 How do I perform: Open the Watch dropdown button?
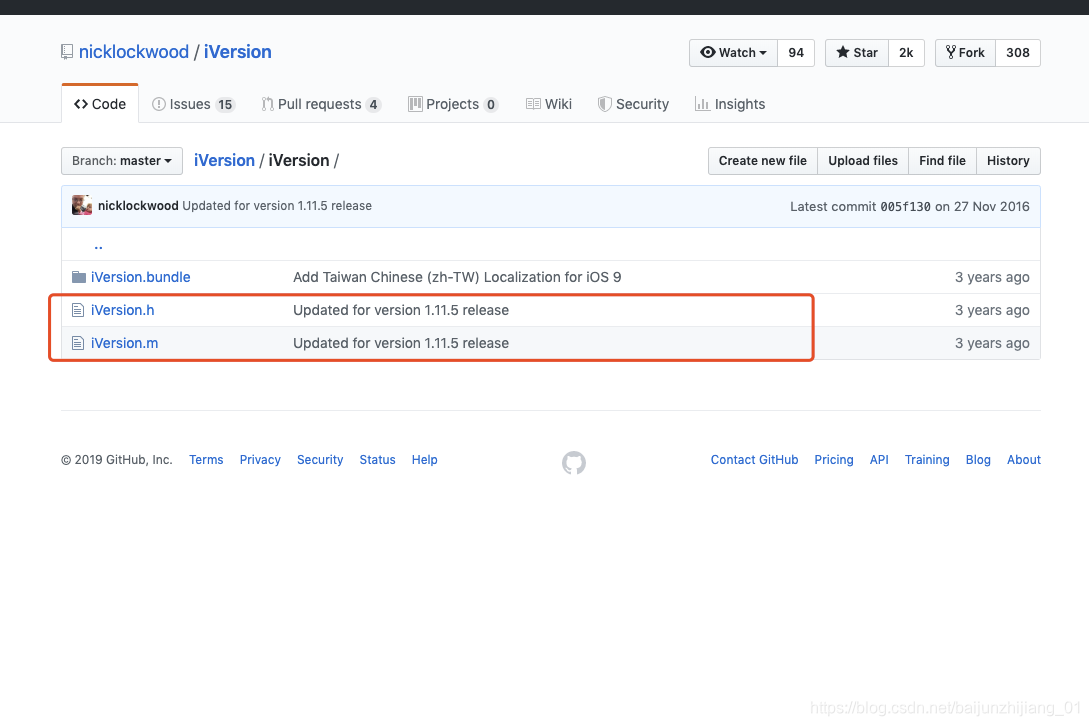point(733,53)
